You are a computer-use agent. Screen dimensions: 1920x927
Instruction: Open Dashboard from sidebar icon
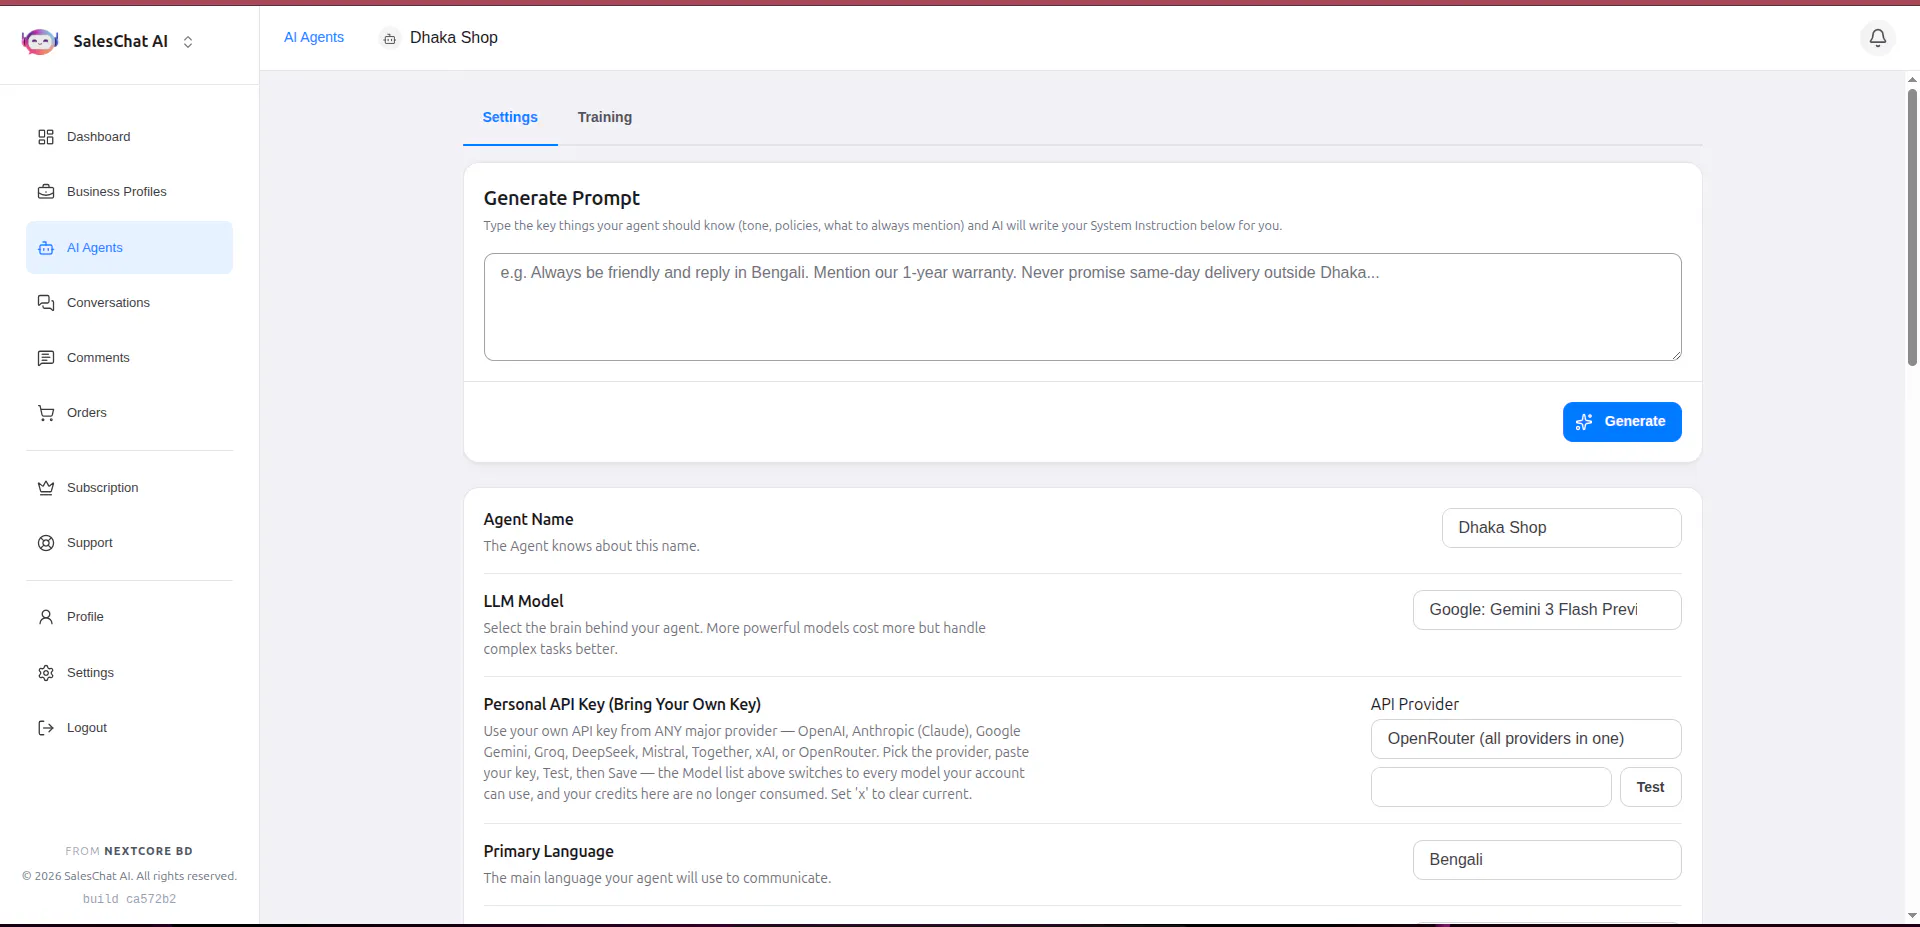pyautogui.click(x=46, y=137)
